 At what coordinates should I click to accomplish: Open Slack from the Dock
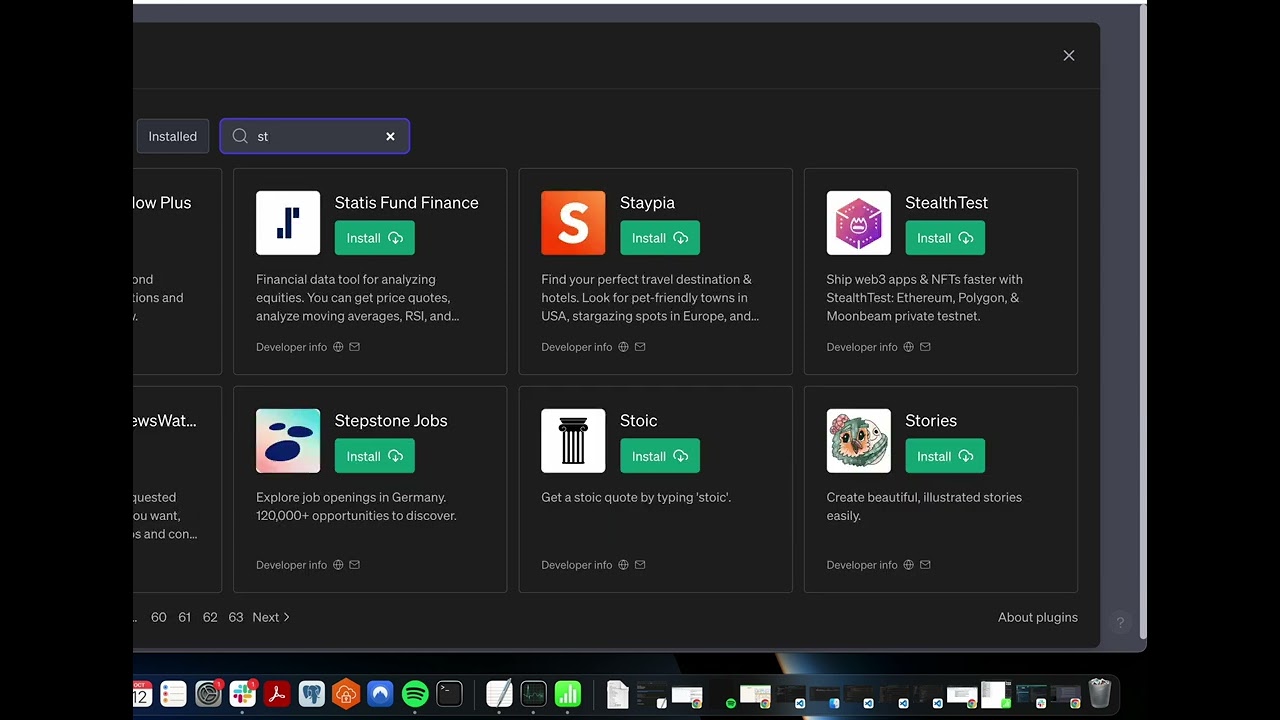click(243, 693)
